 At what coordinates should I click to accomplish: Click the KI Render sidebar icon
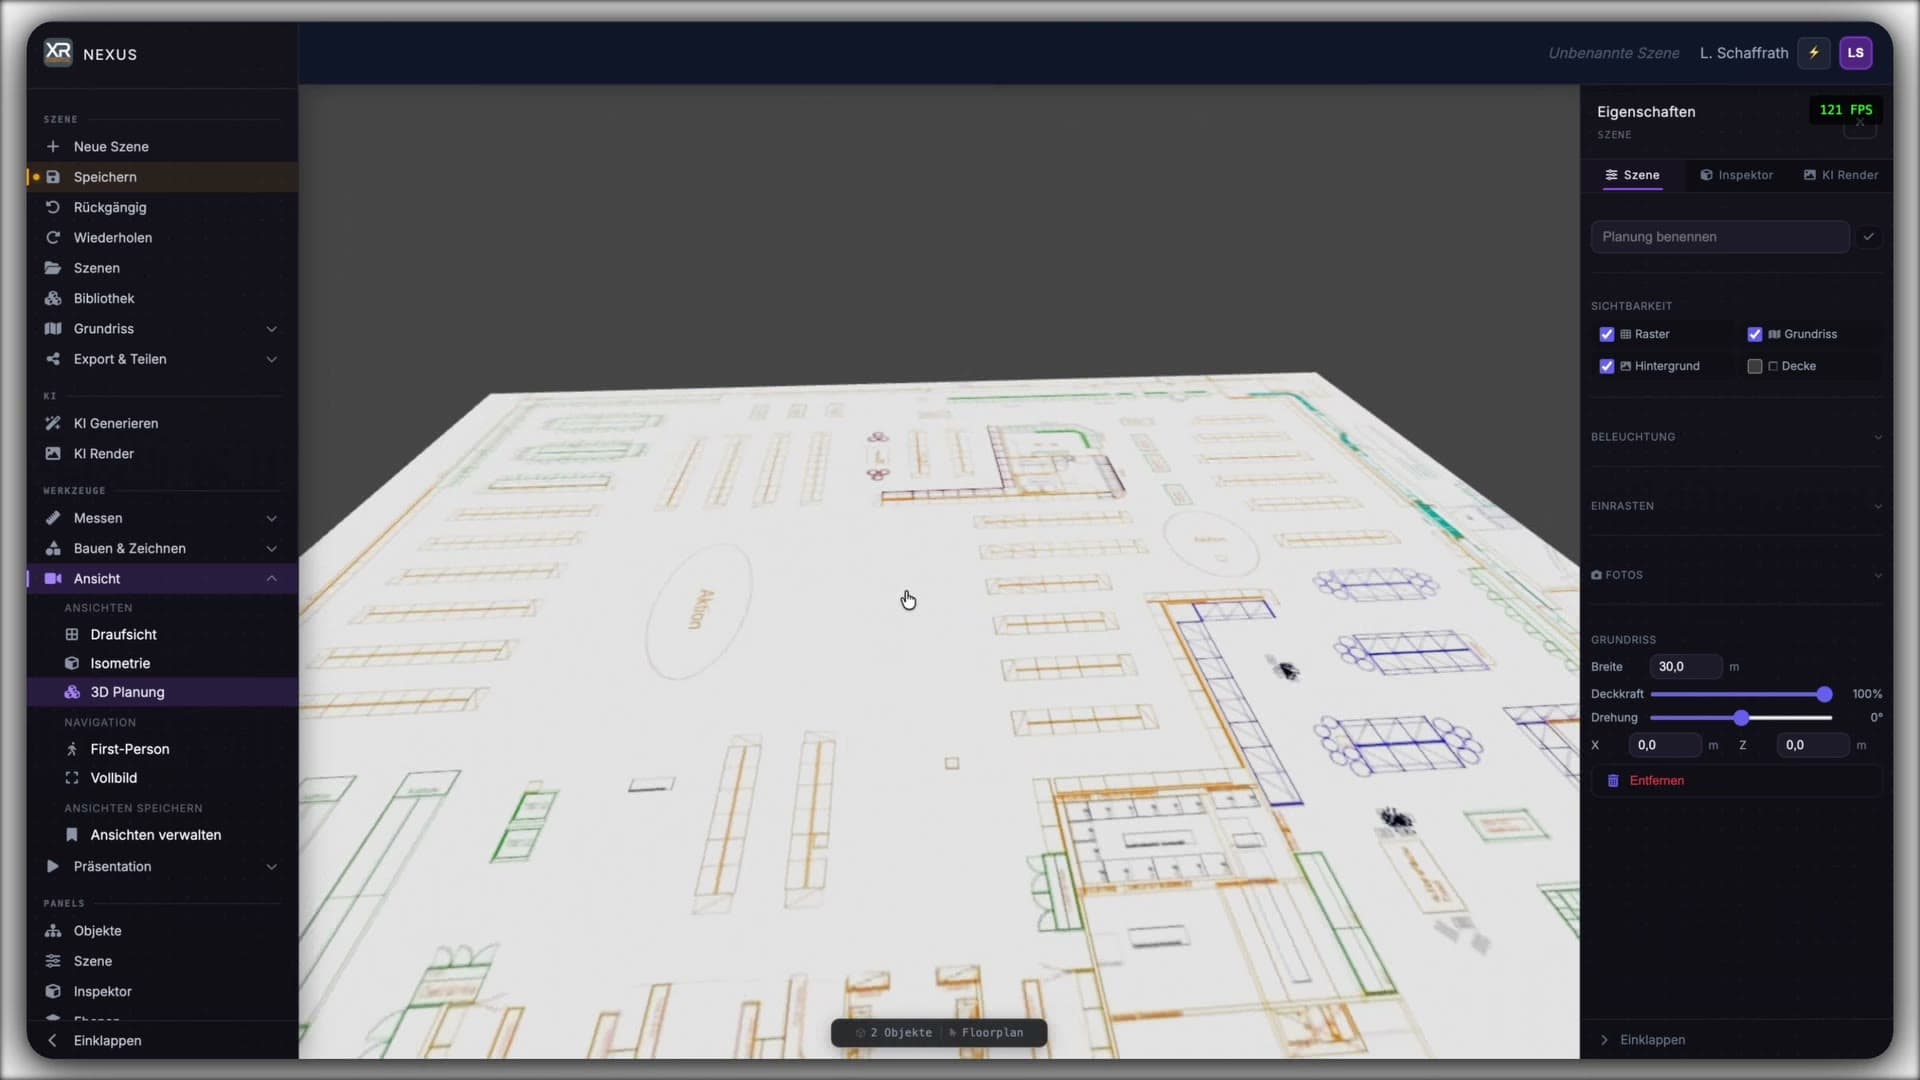tap(53, 453)
